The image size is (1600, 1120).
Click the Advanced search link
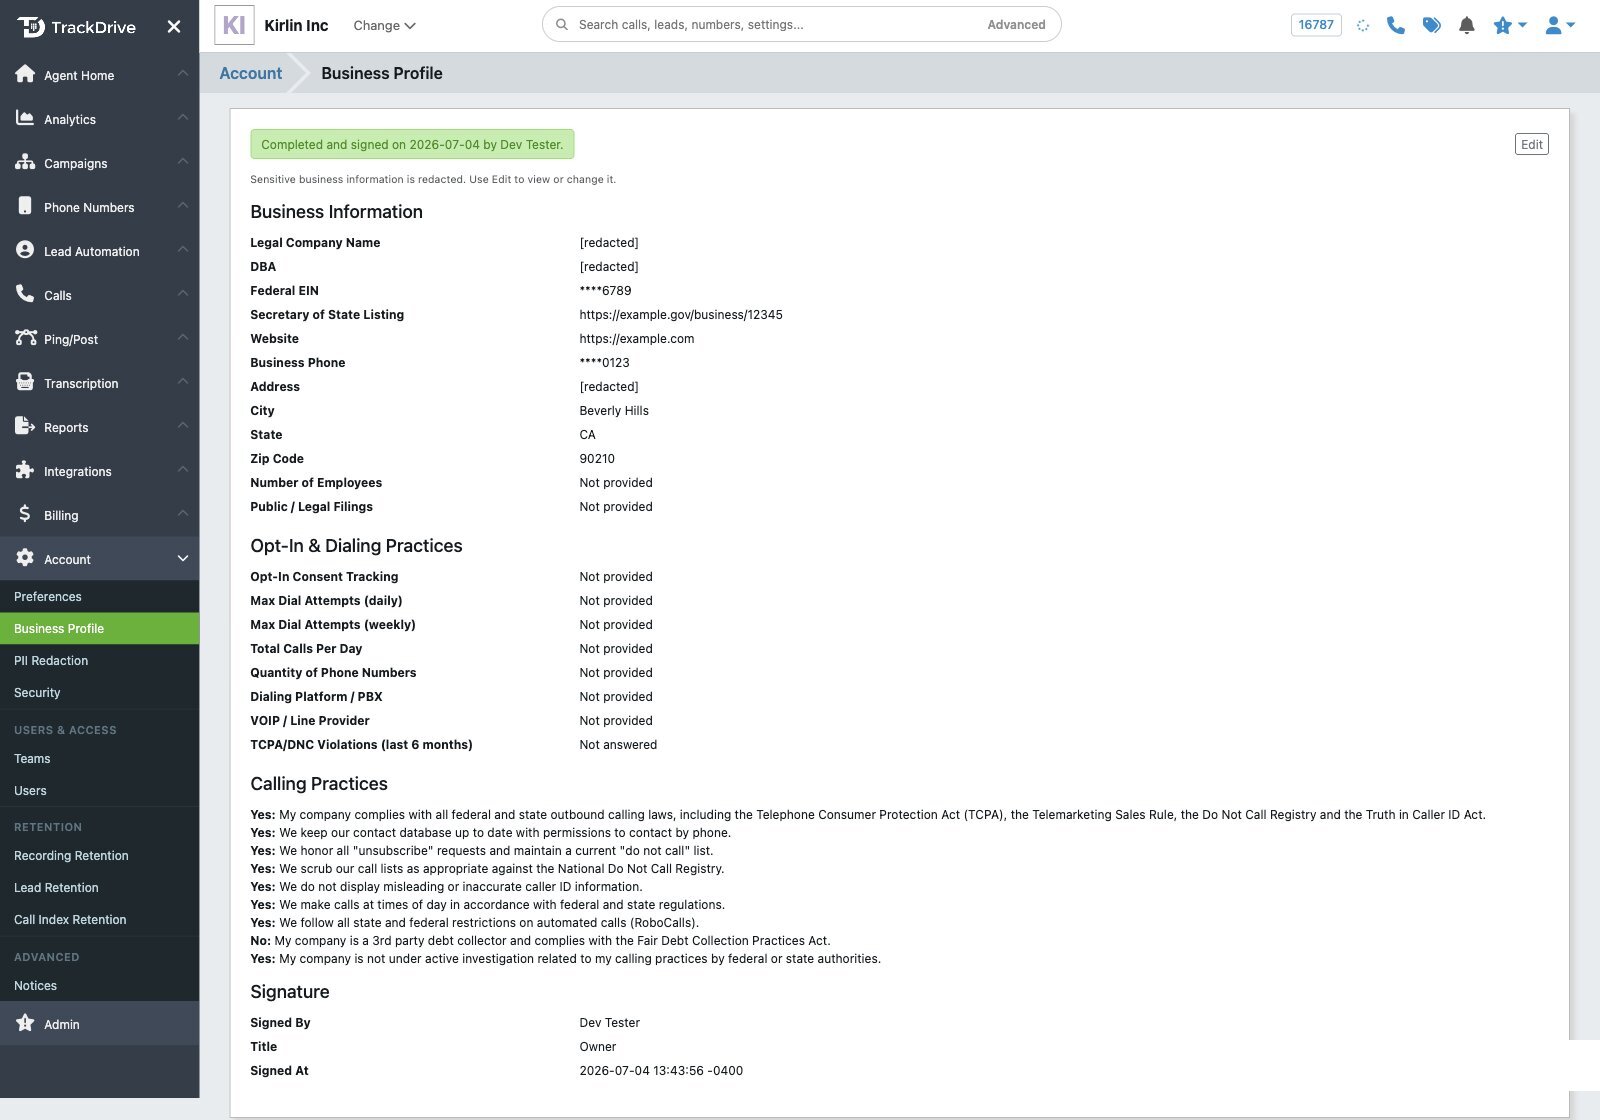click(x=1016, y=25)
